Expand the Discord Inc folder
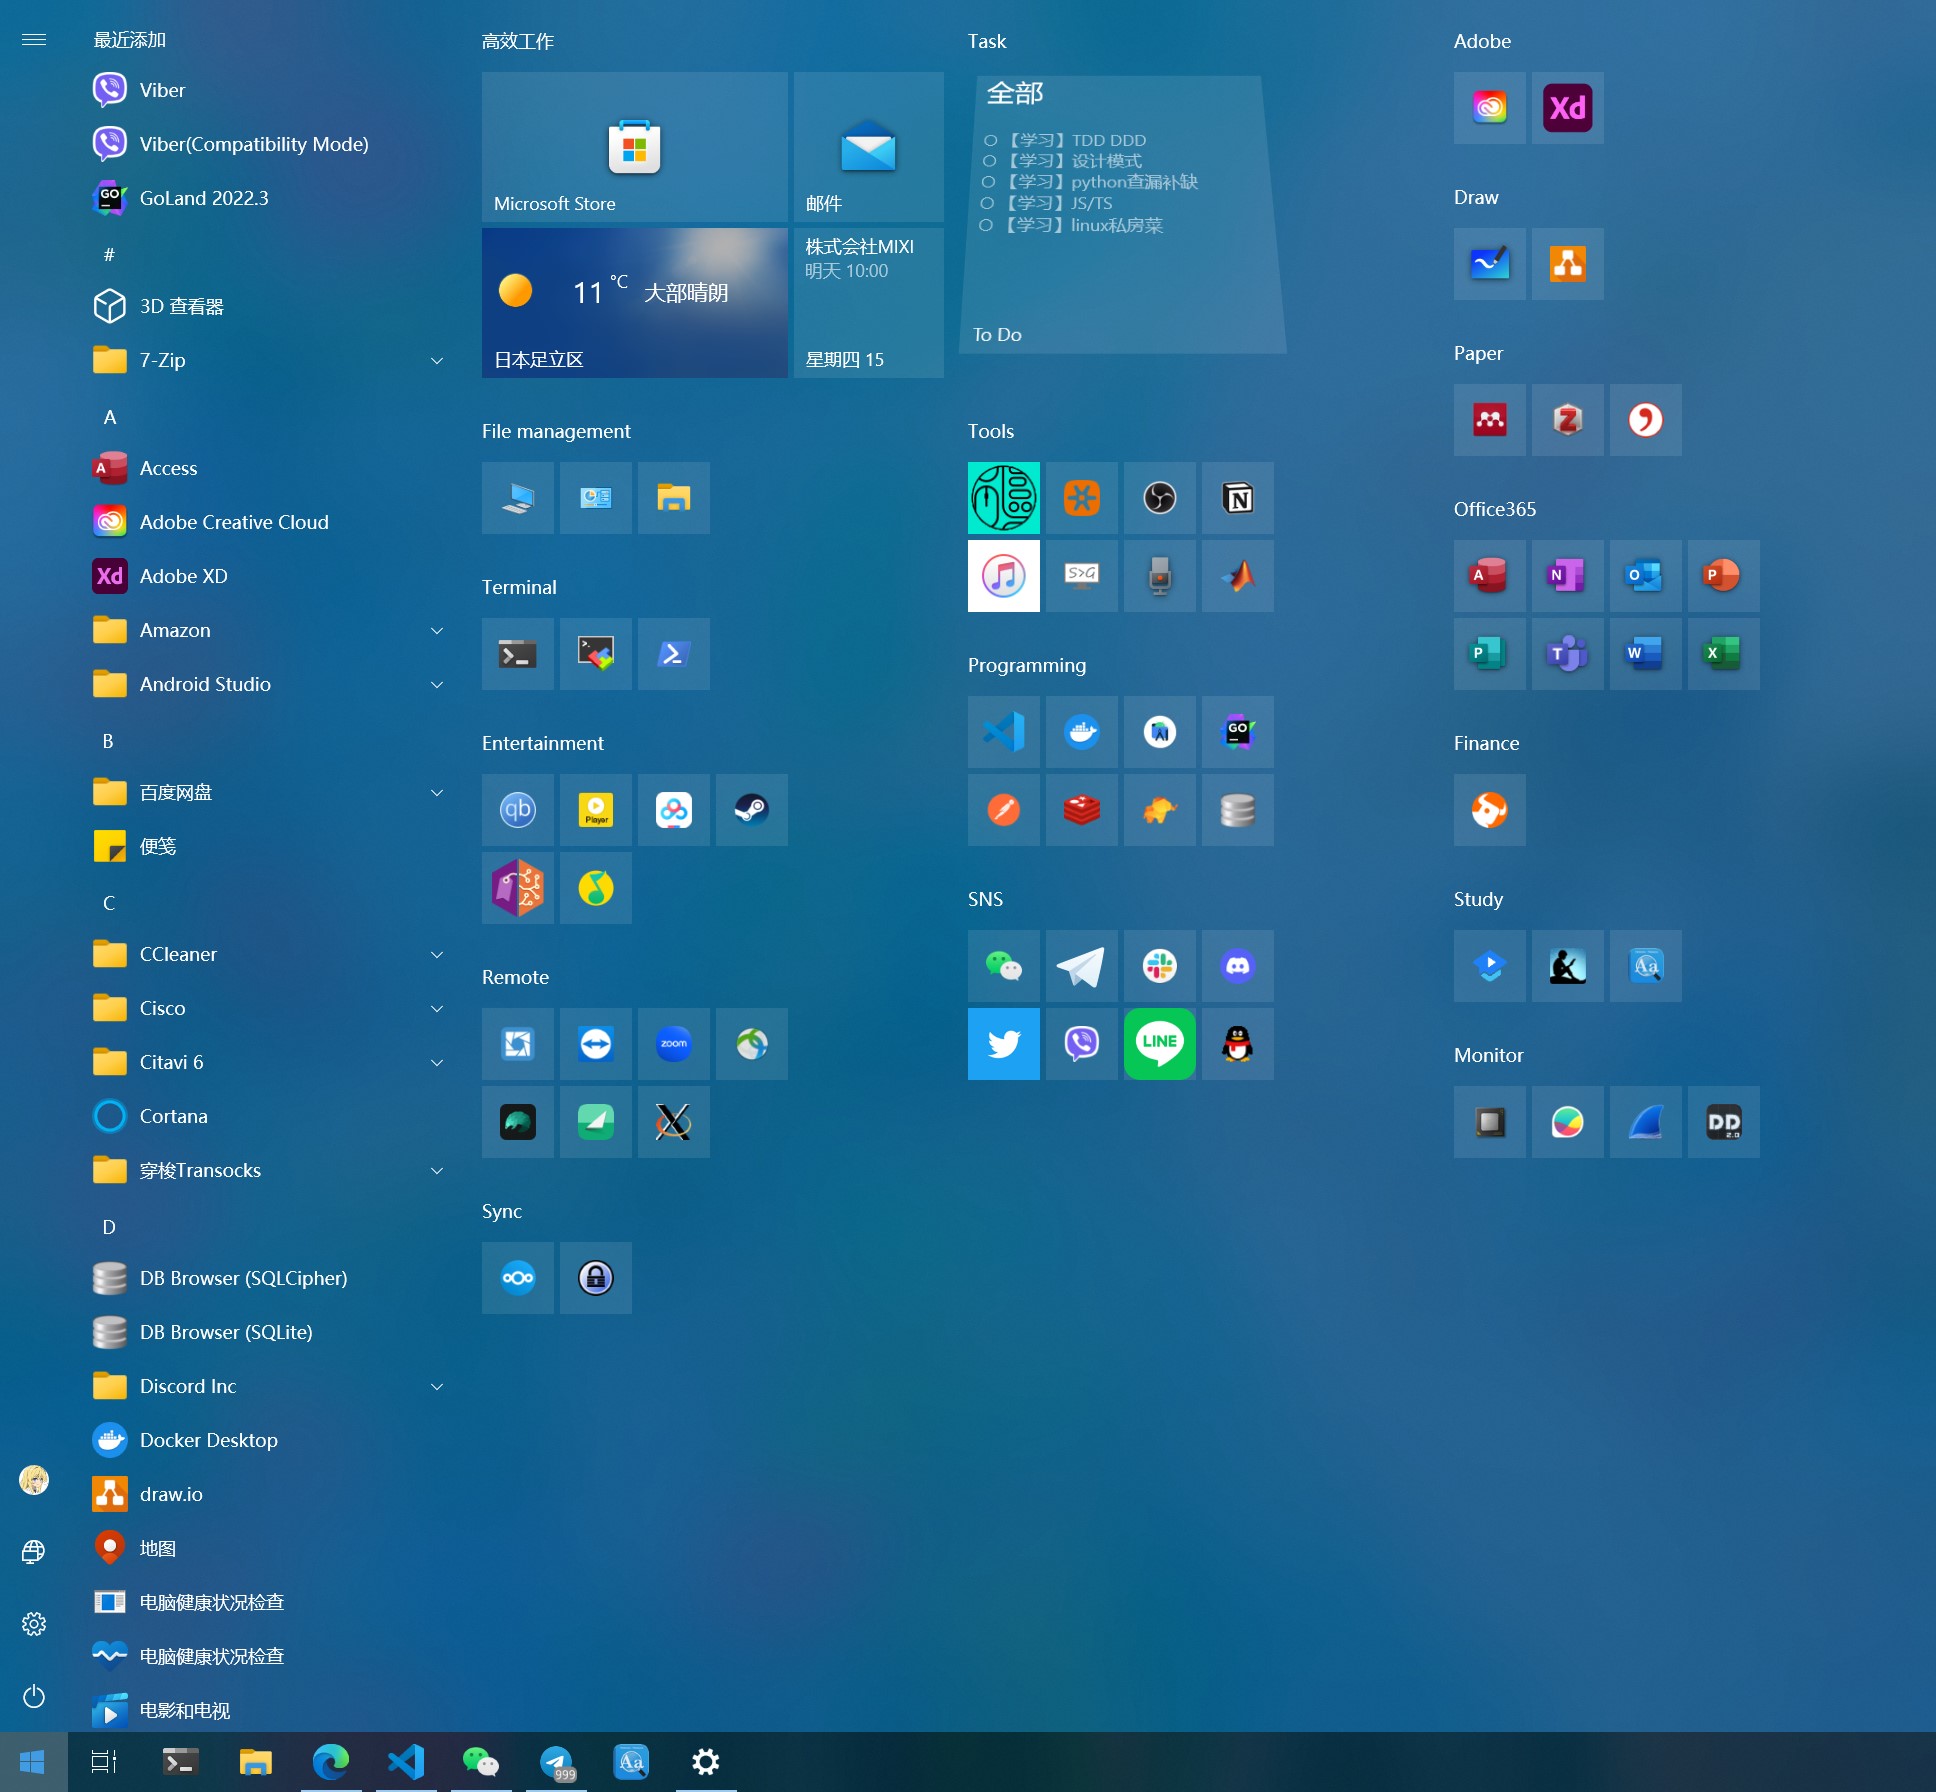 coord(436,1386)
